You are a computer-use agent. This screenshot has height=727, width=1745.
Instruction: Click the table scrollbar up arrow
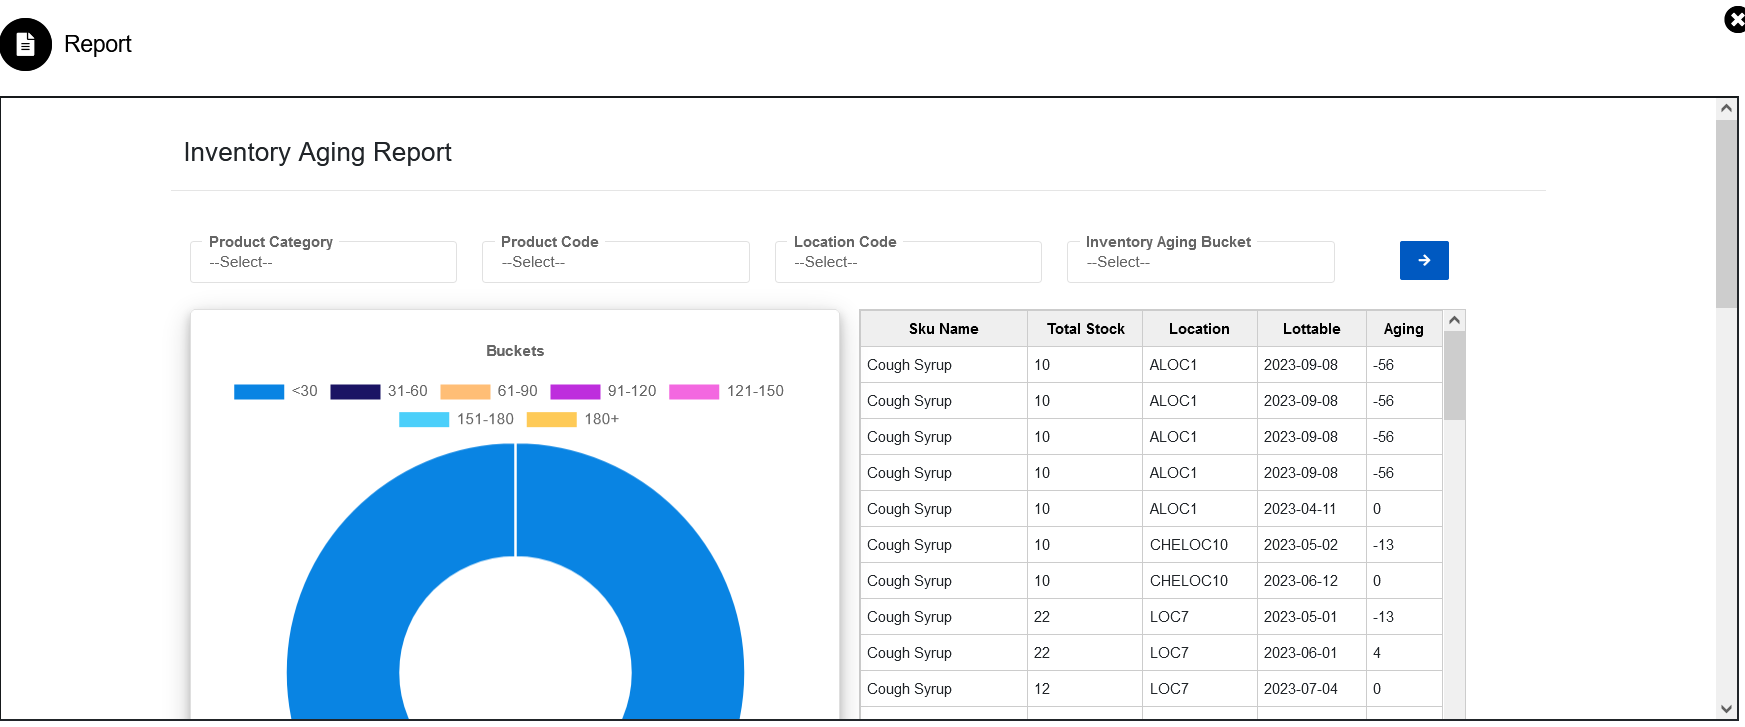tap(1455, 320)
